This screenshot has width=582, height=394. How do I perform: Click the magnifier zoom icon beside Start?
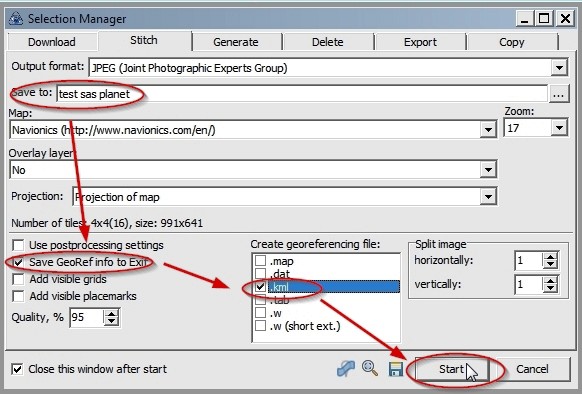[370, 368]
